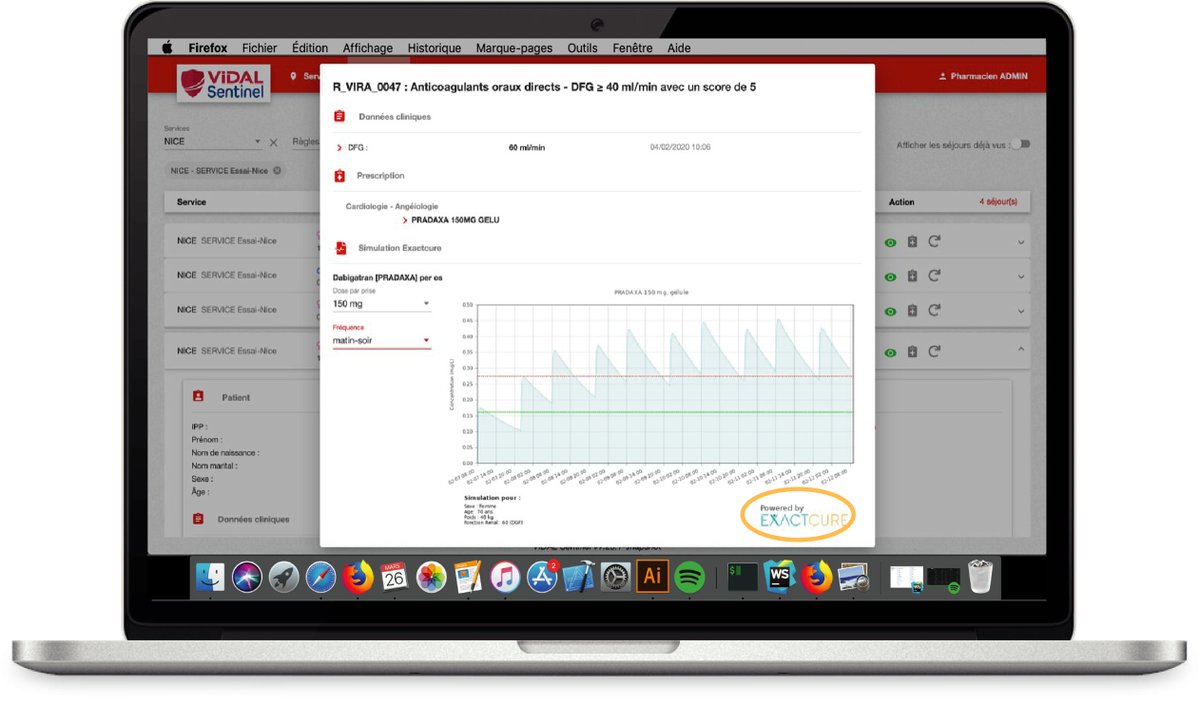Image resolution: width=1200 pixels, height=723 pixels.
Task: Click the medical clipboard icon in third stay row
Action: pos(912,310)
